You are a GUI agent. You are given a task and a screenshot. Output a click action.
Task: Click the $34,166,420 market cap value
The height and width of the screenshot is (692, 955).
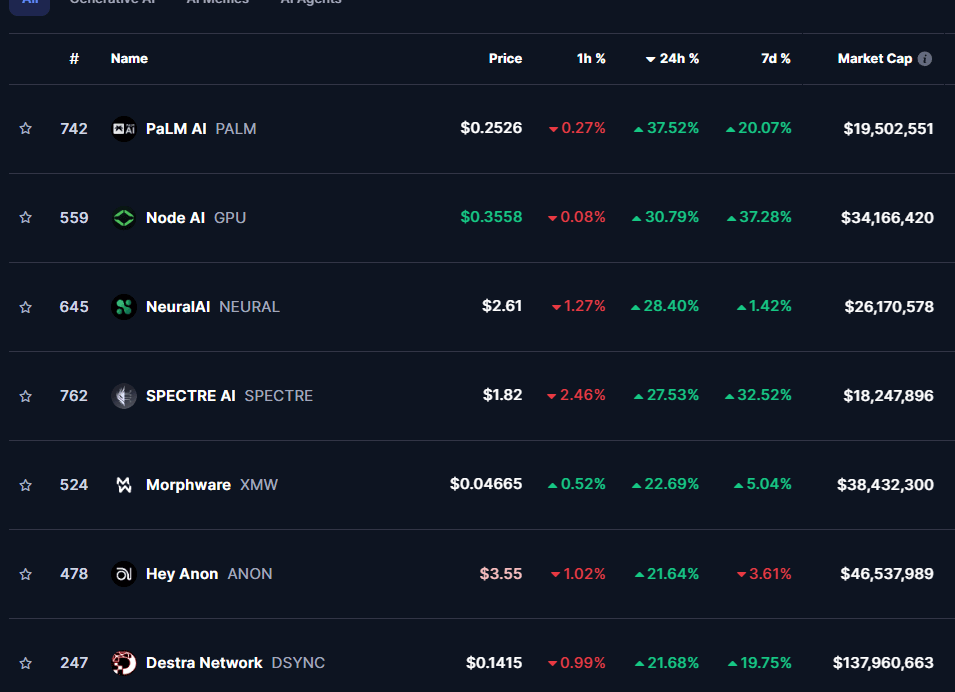click(887, 217)
